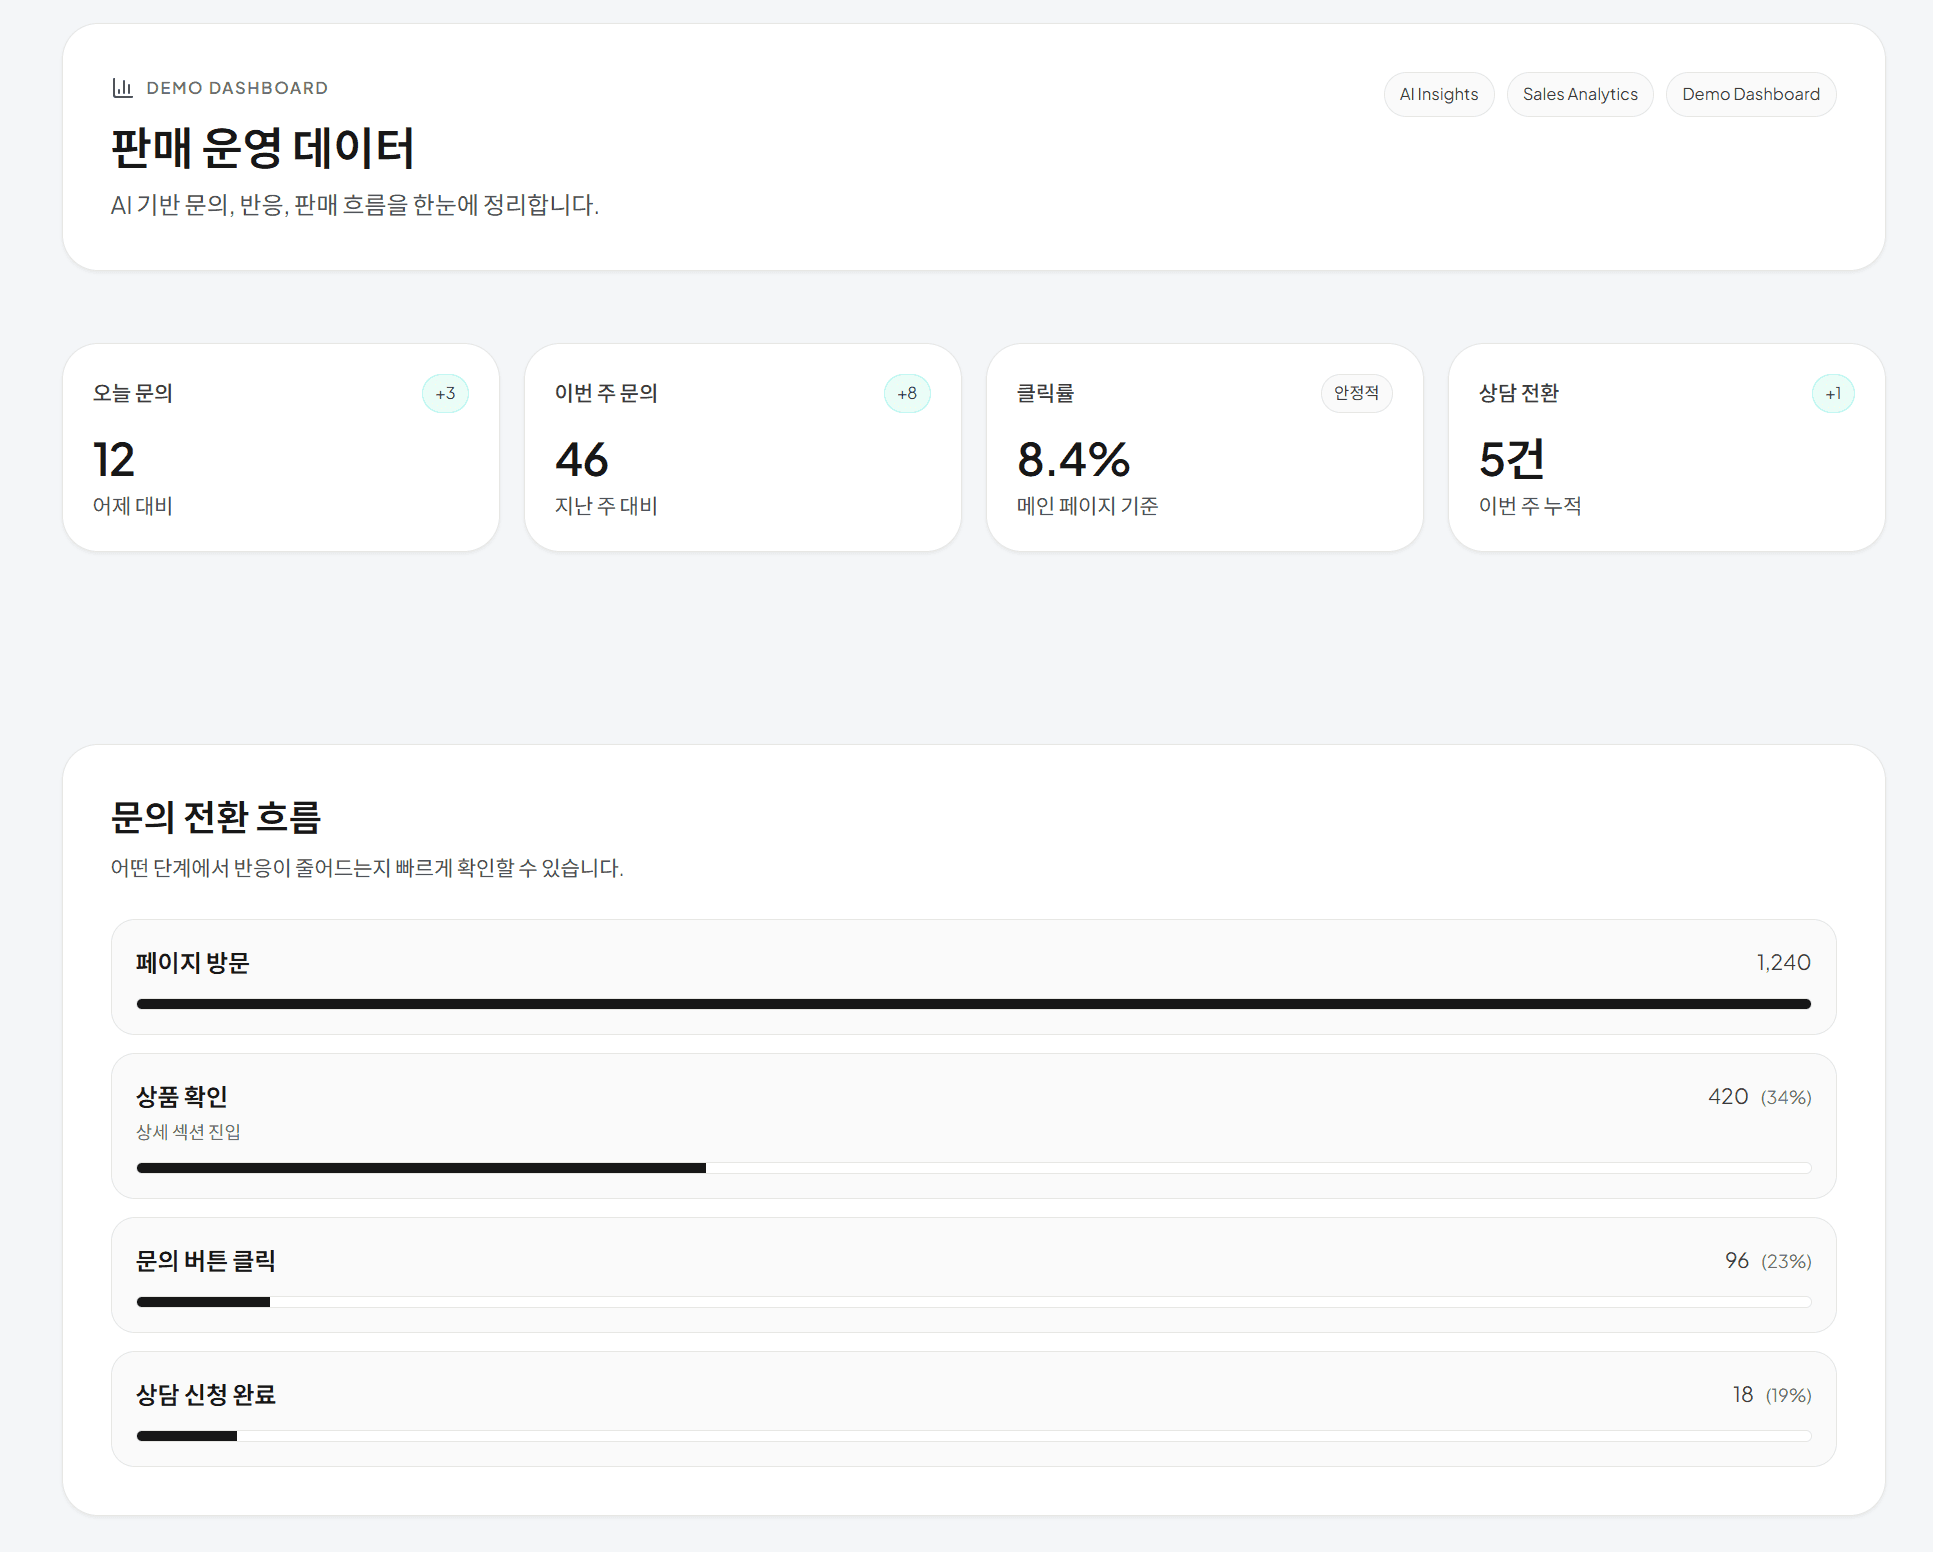Image resolution: width=1933 pixels, height=1552 pixels.
Task: Select the 오늘 문의 stat card
Action: [x=281, y=446]
